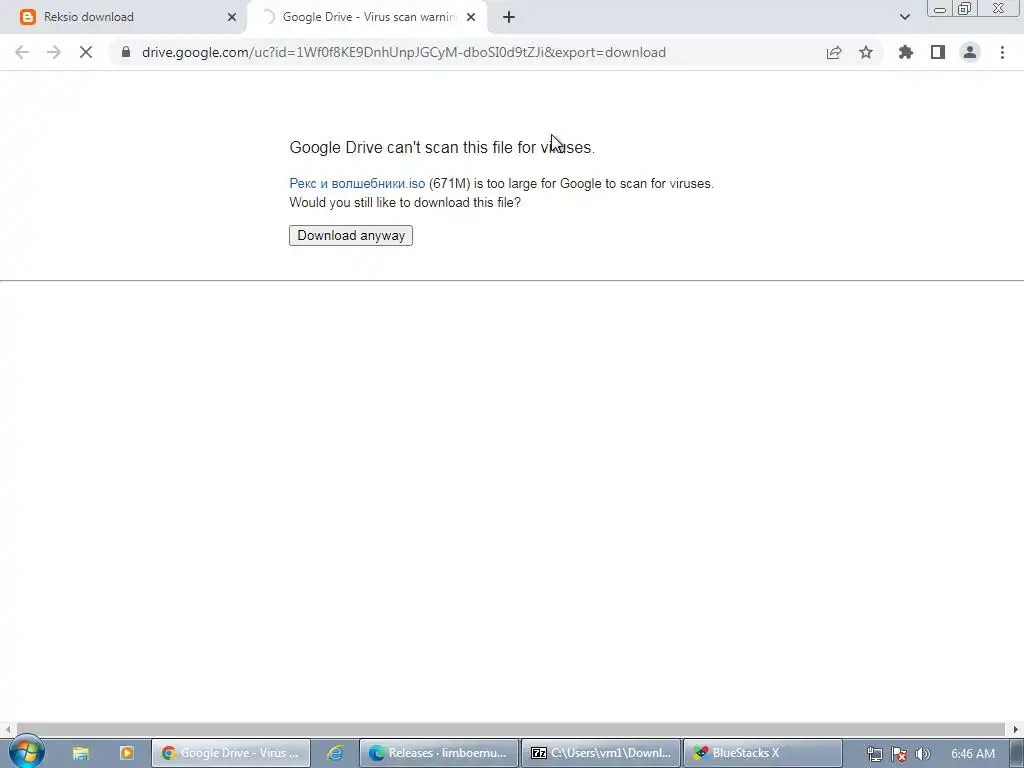Share this page via share icon
1024x768 pixels.
click(834, 52)
